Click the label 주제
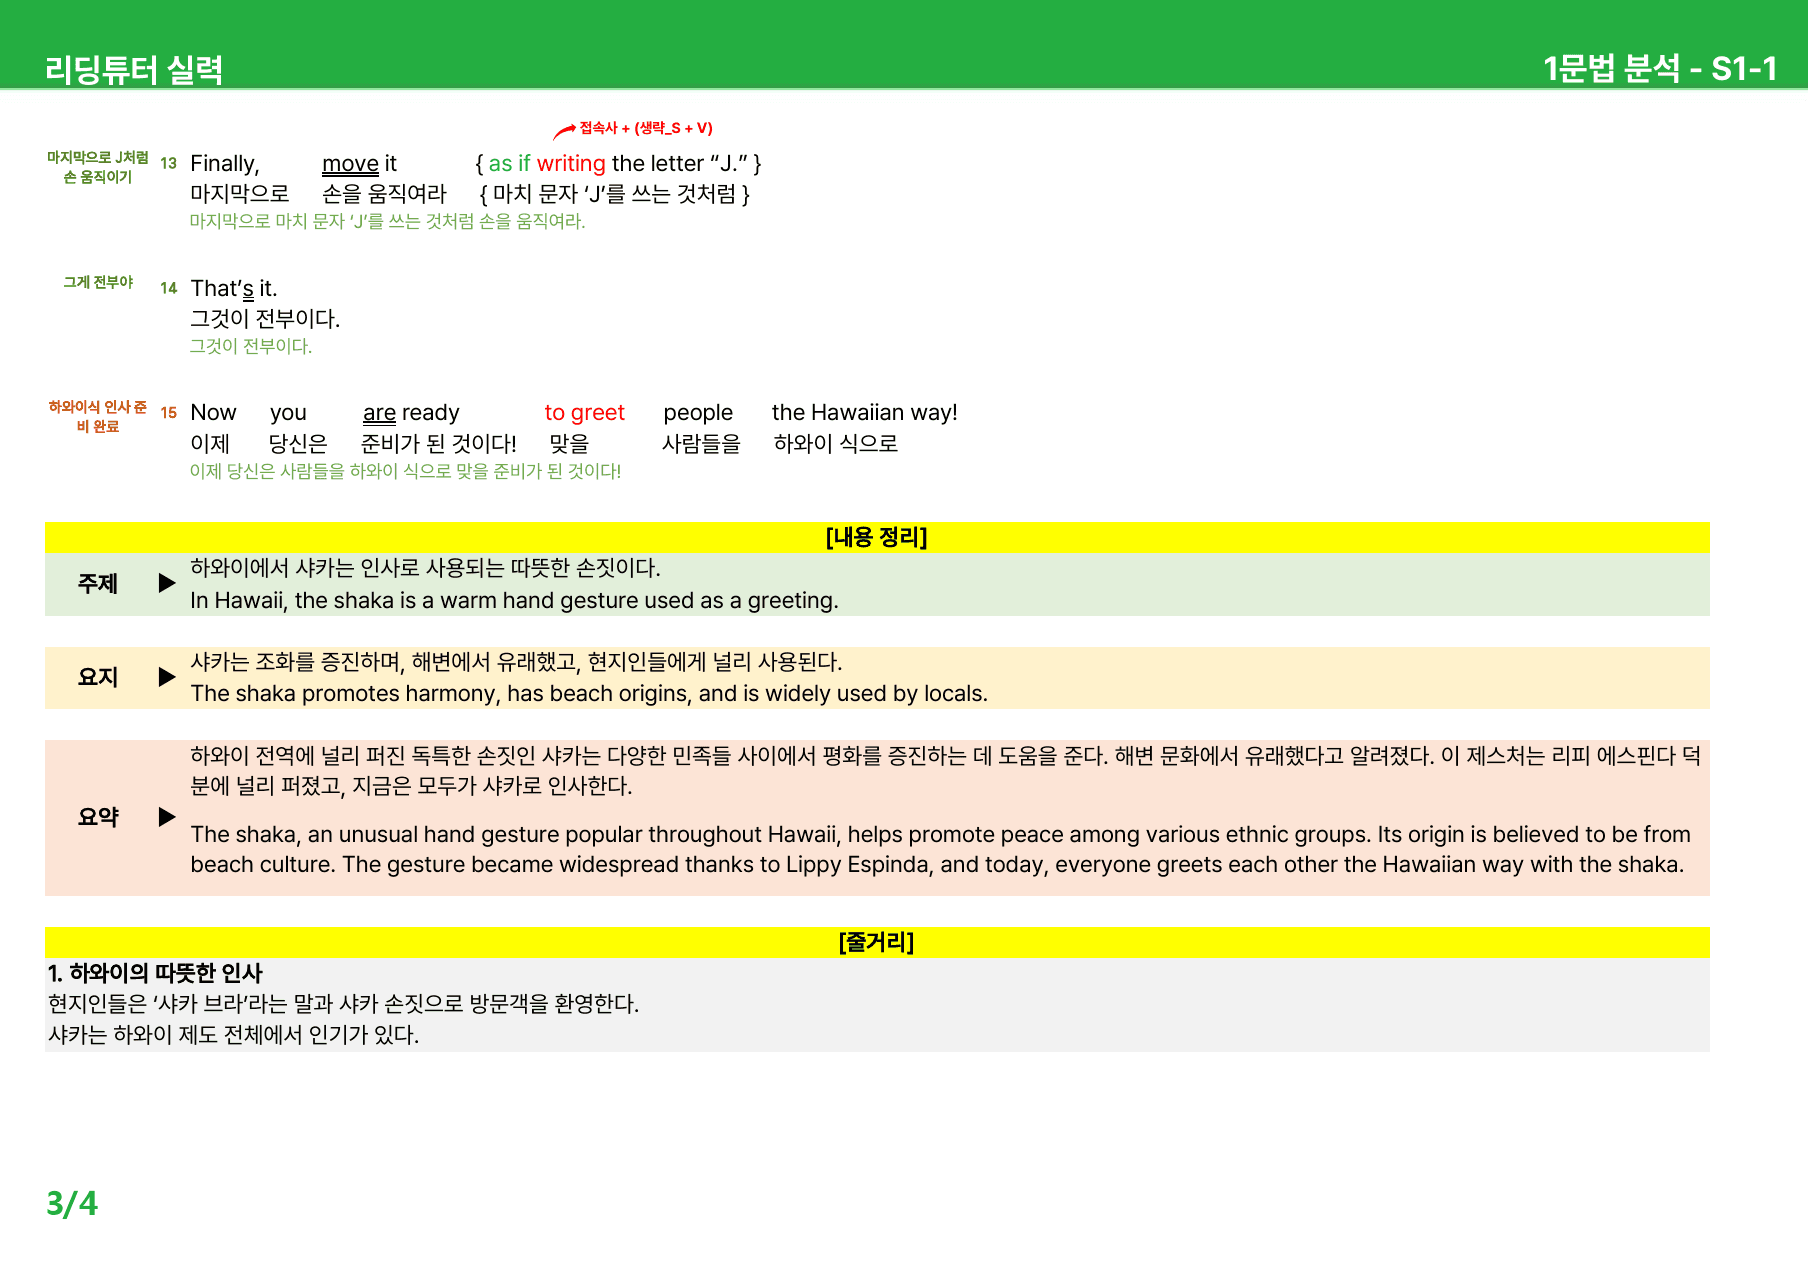 (x=98, y=583)
